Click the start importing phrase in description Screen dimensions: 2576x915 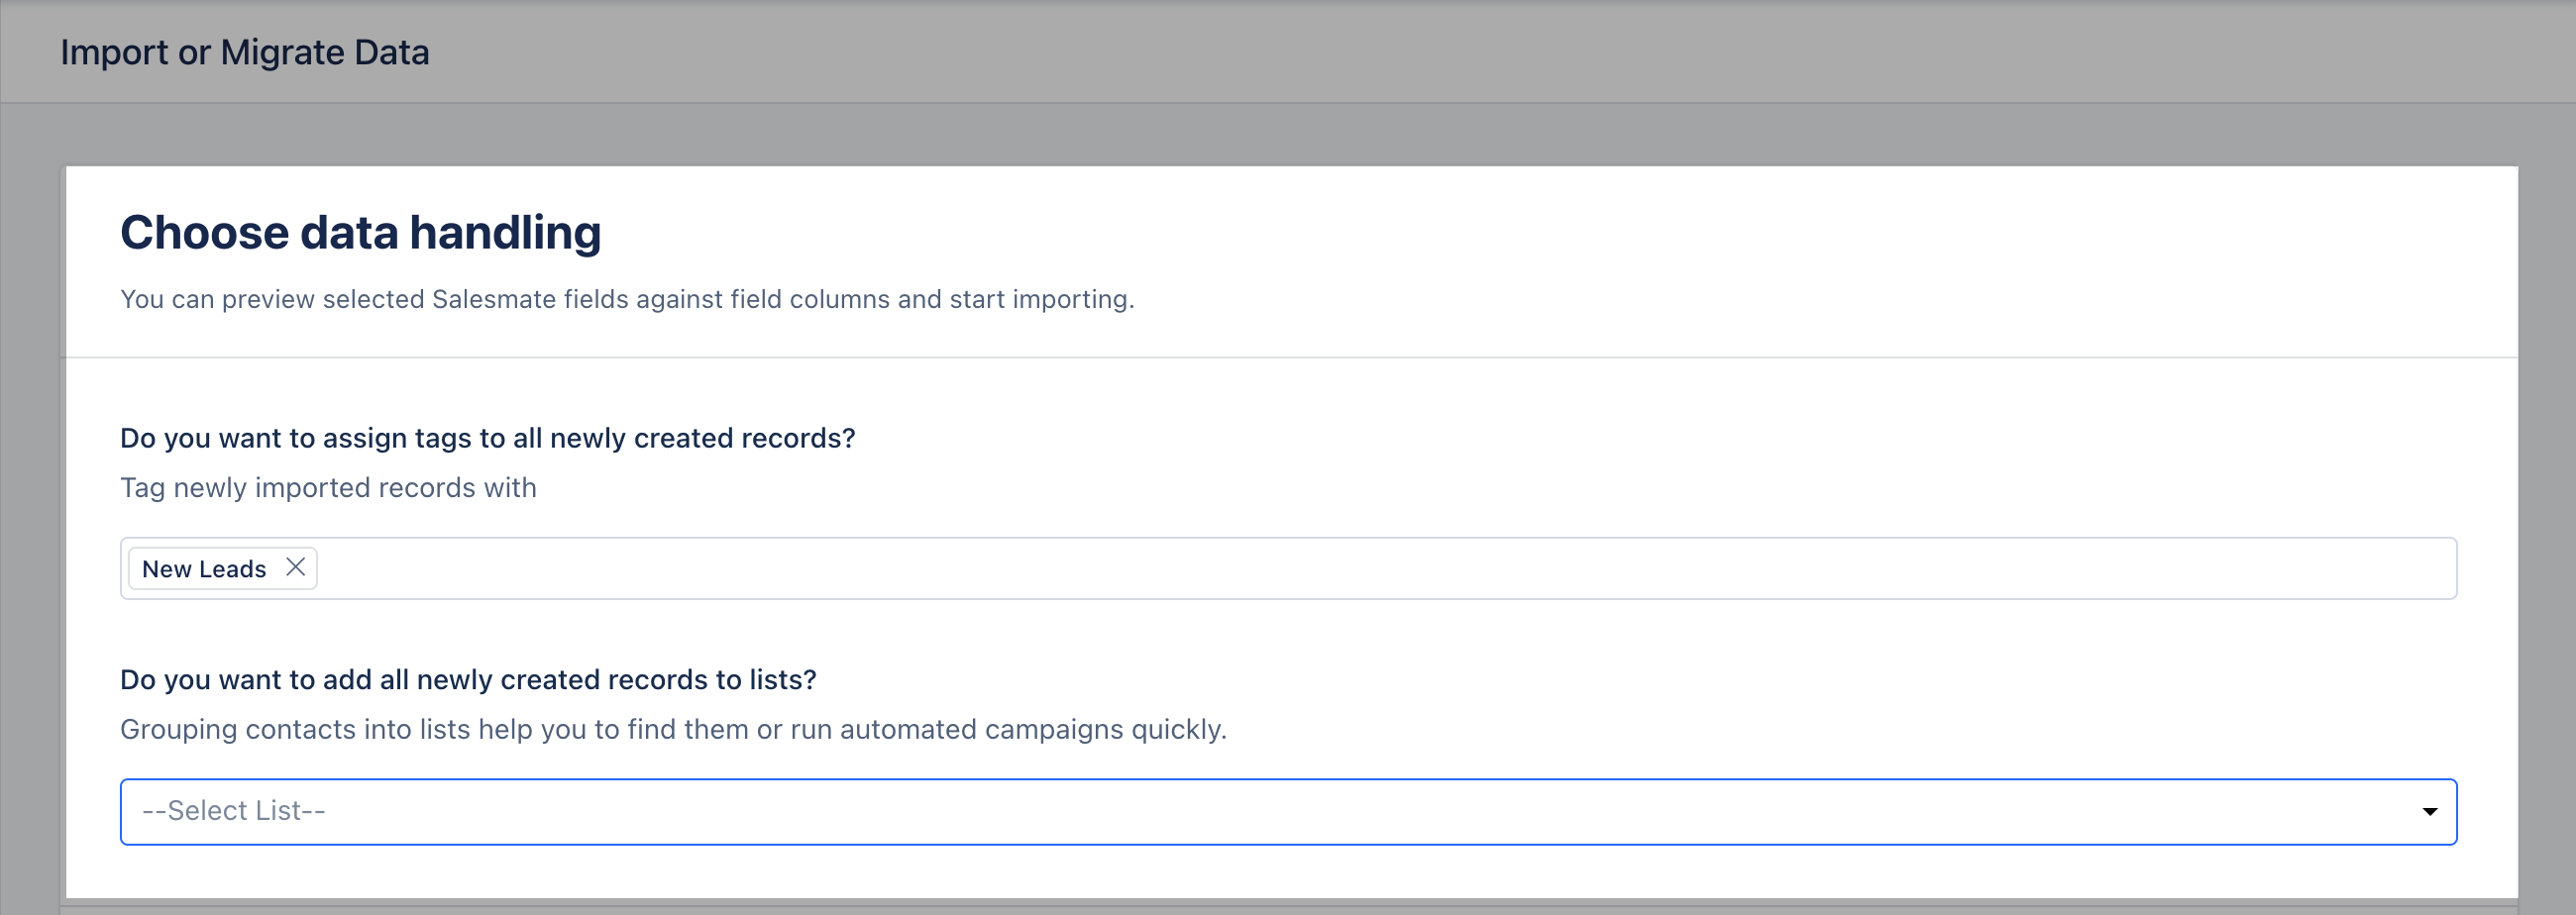pos(1040,299)
